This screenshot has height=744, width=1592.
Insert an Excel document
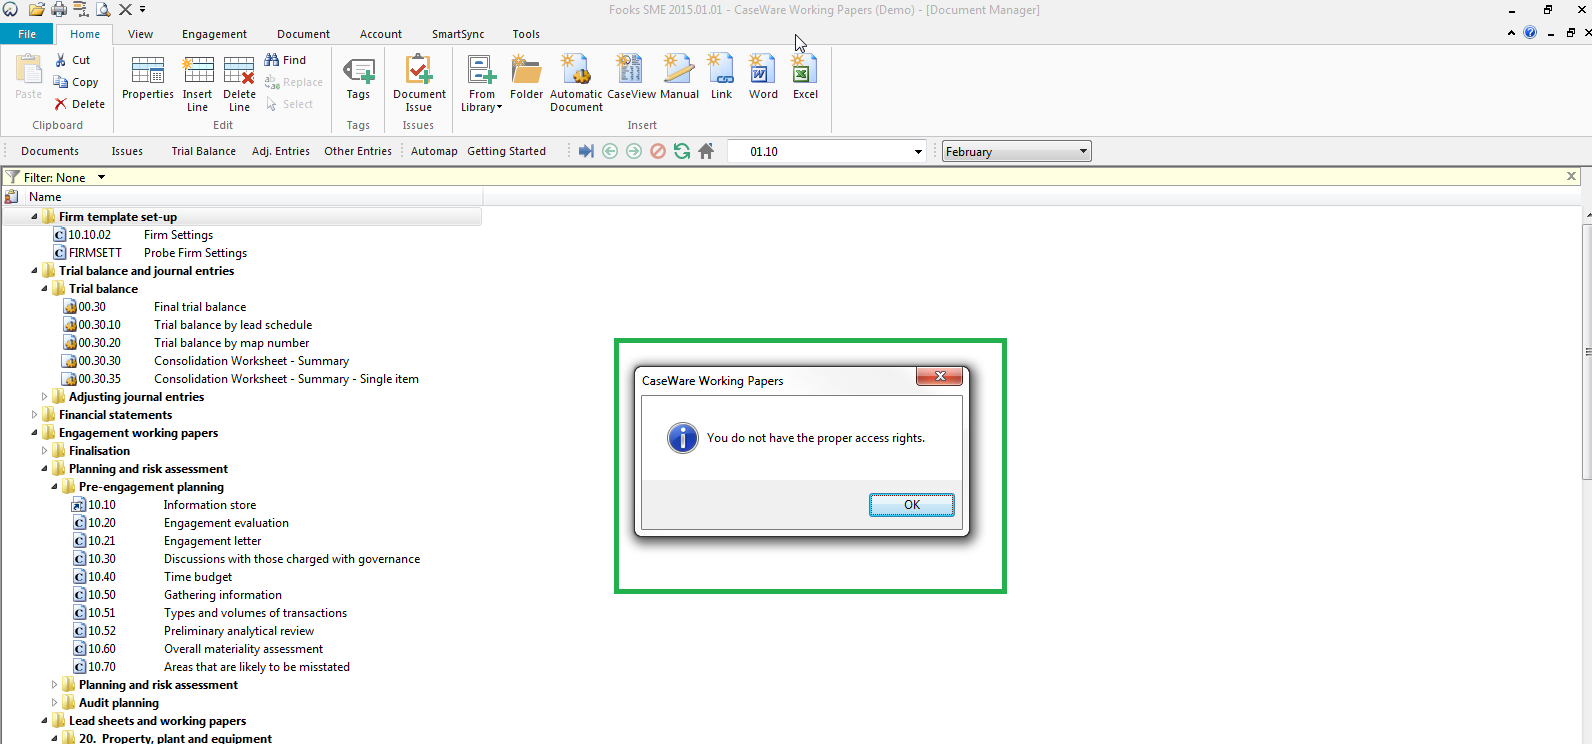(x=805, y=79)
